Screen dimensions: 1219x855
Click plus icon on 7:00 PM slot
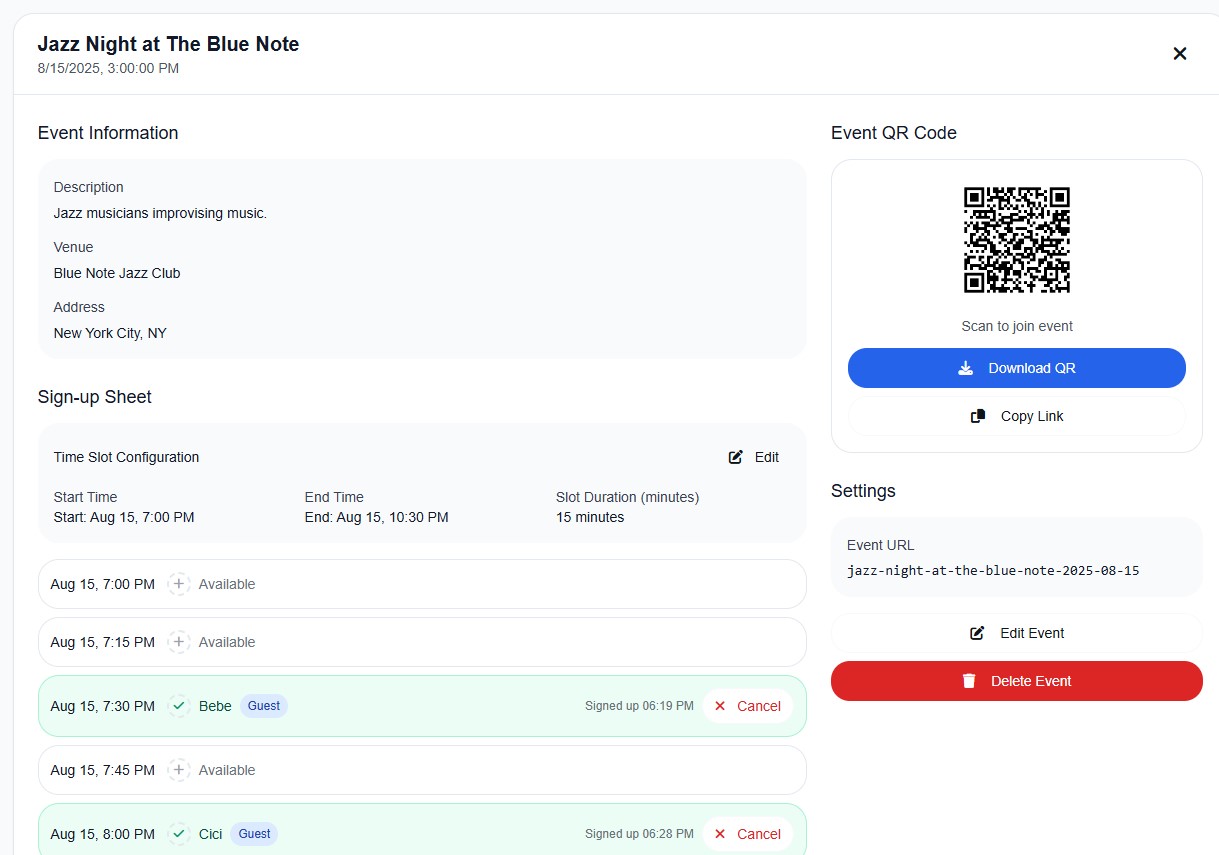click(x=179, y=584)
